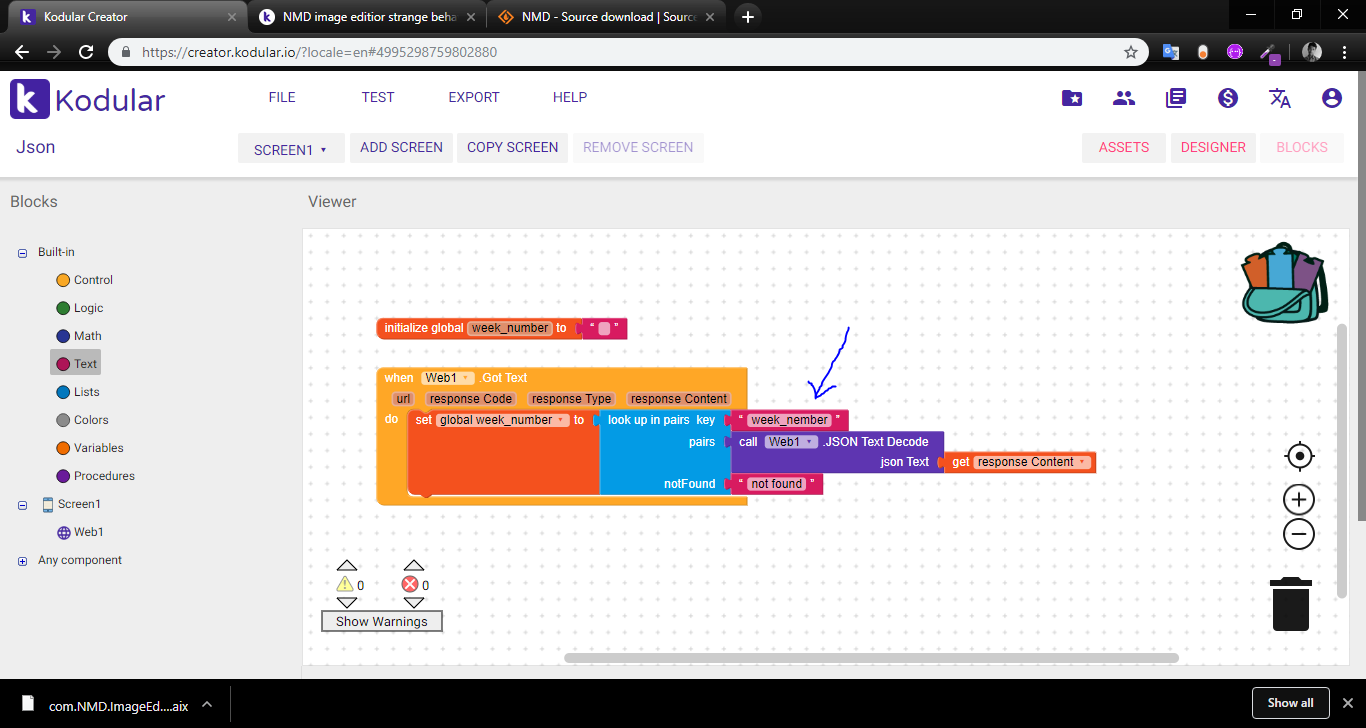
Task: Open the HELP menu
Action: point(570,97)
